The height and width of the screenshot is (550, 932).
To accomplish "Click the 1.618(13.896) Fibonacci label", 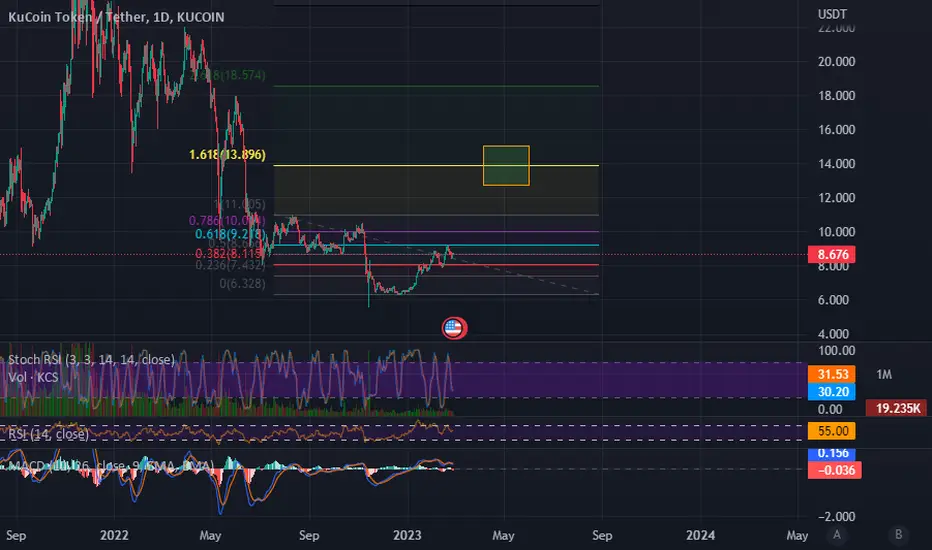I will (x=227, y=155).
